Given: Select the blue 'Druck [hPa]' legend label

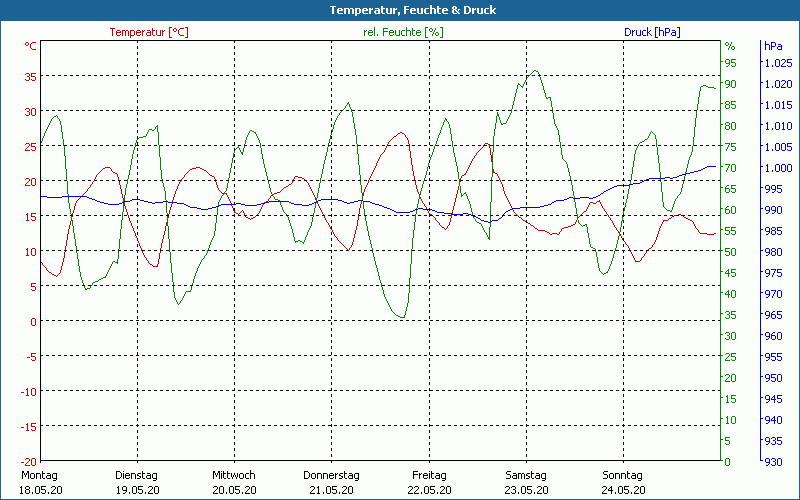Looking at the screenshot, I should point(652,32).
